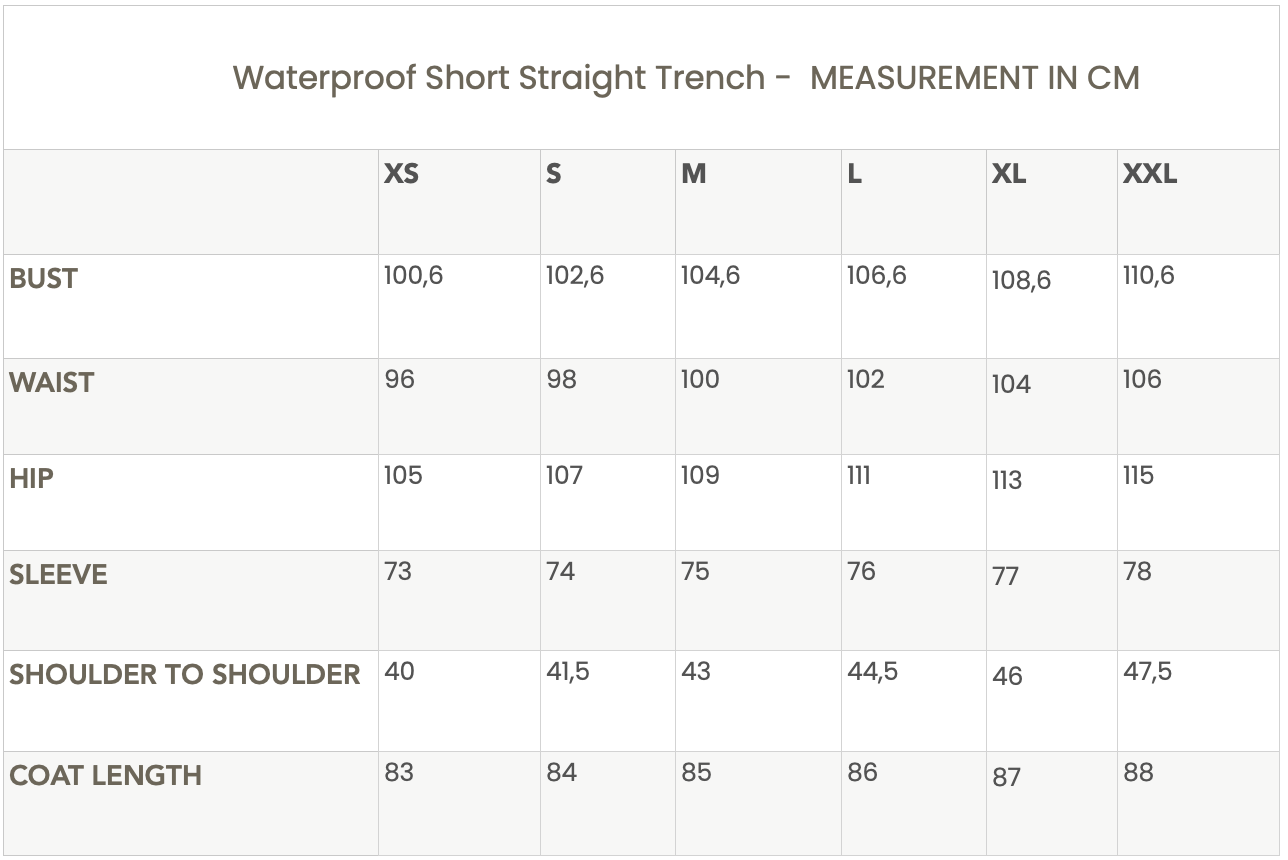Screen dimensions: 1288x860
Task: Select the HIP row label
Action: click(31, 479)
